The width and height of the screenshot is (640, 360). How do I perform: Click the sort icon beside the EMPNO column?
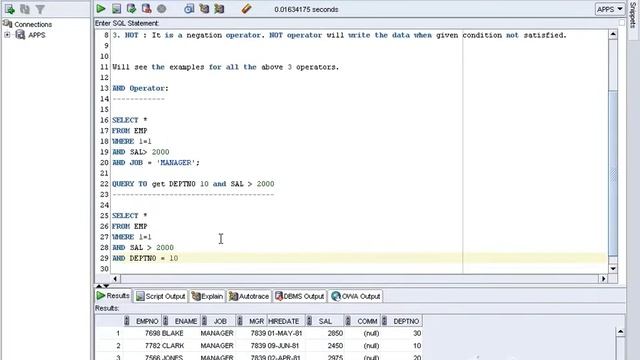tap(127, 321)
